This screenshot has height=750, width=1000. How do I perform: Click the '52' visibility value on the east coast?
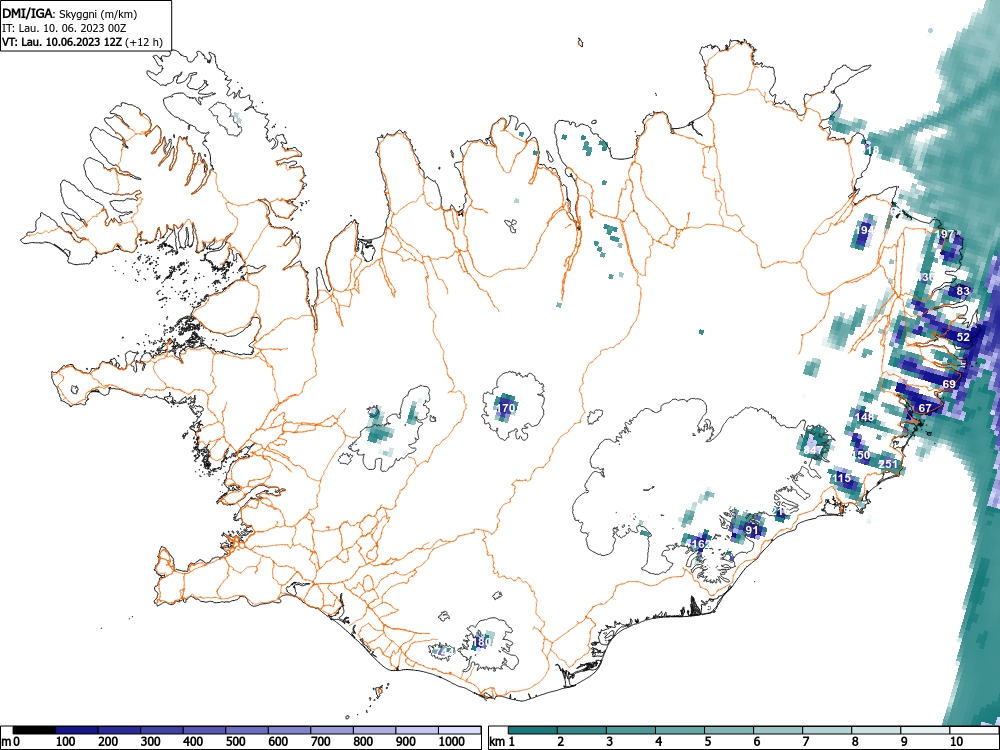coord(963,337)
